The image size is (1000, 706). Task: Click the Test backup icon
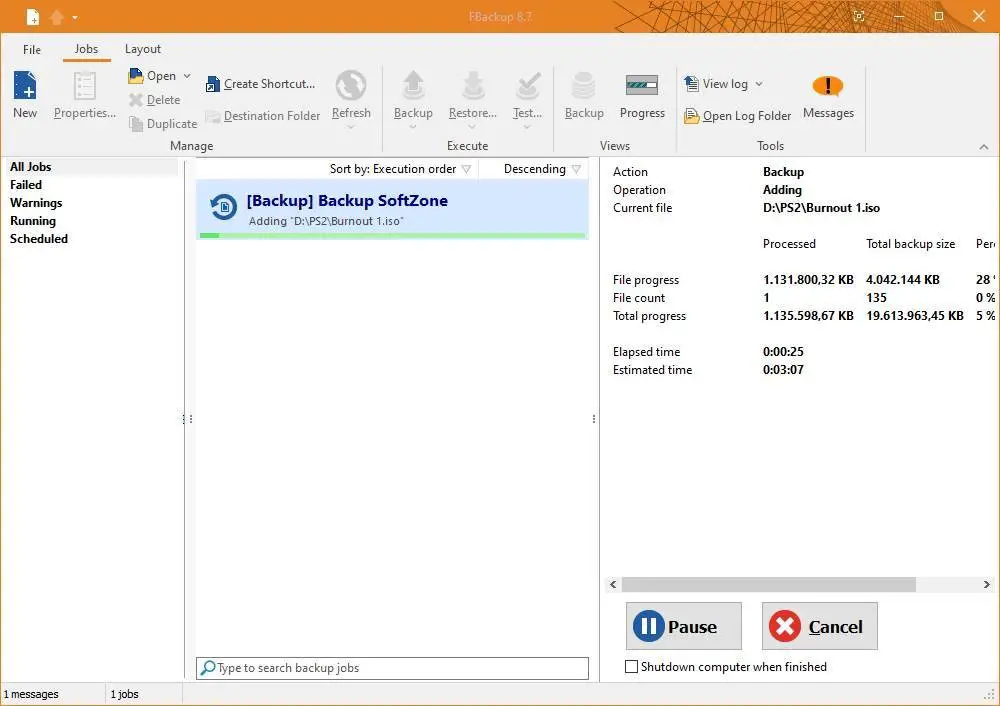pos(527,86)
